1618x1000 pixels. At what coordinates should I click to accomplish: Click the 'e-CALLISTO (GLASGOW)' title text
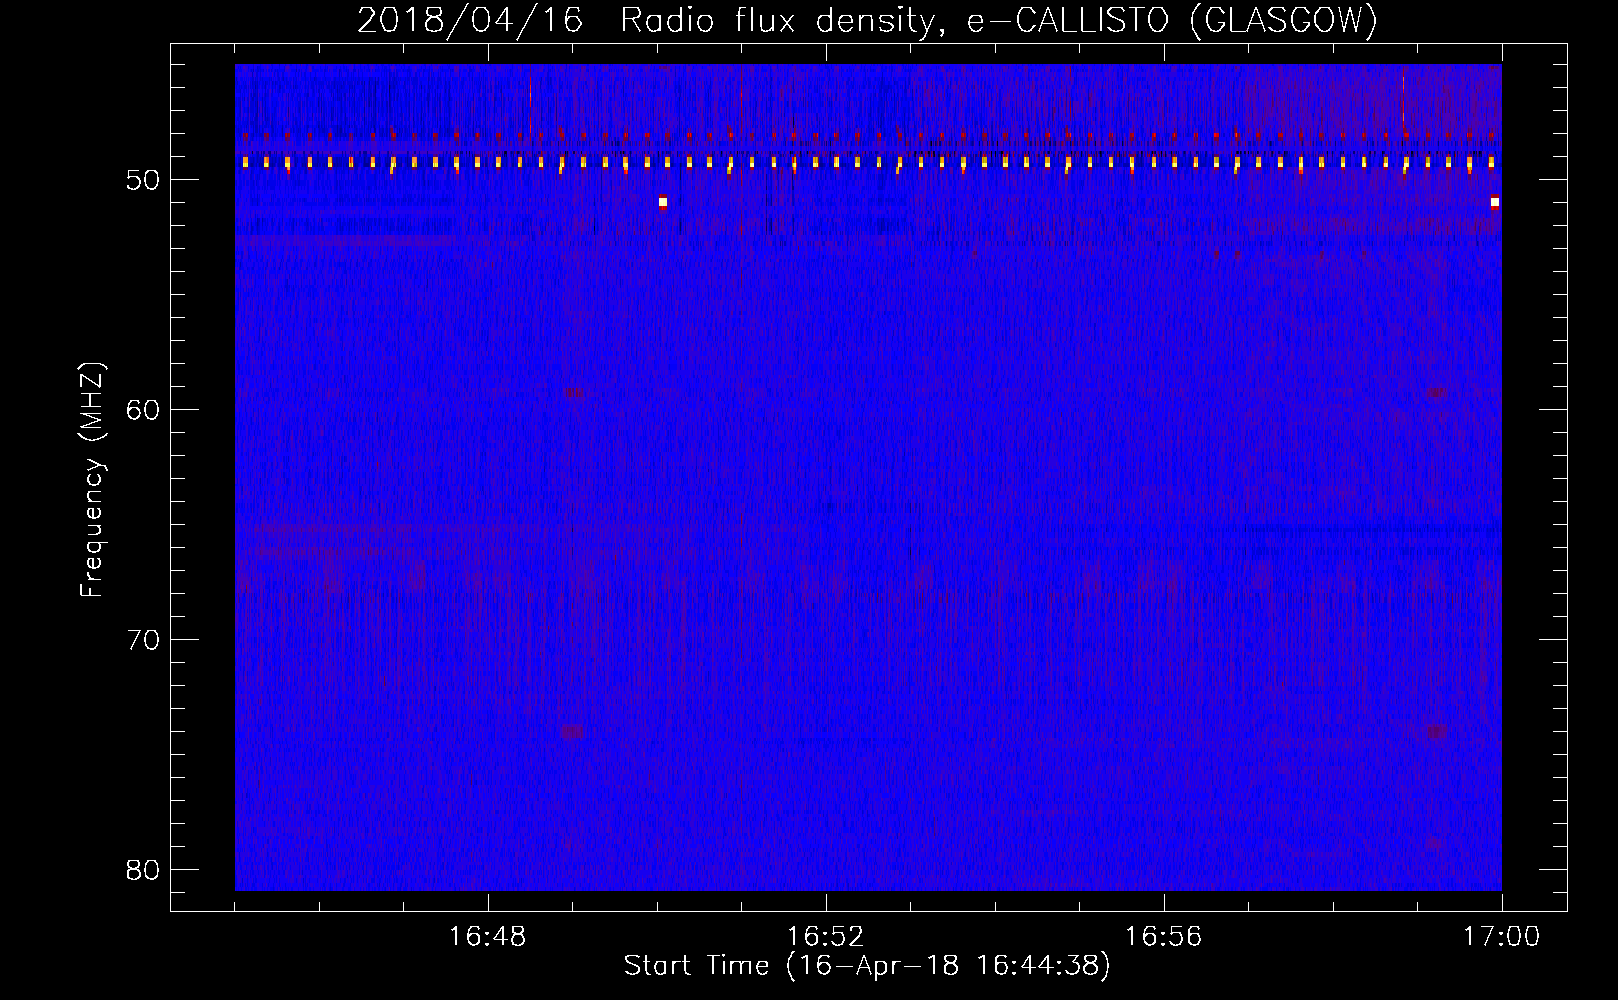coord(1172,20)
